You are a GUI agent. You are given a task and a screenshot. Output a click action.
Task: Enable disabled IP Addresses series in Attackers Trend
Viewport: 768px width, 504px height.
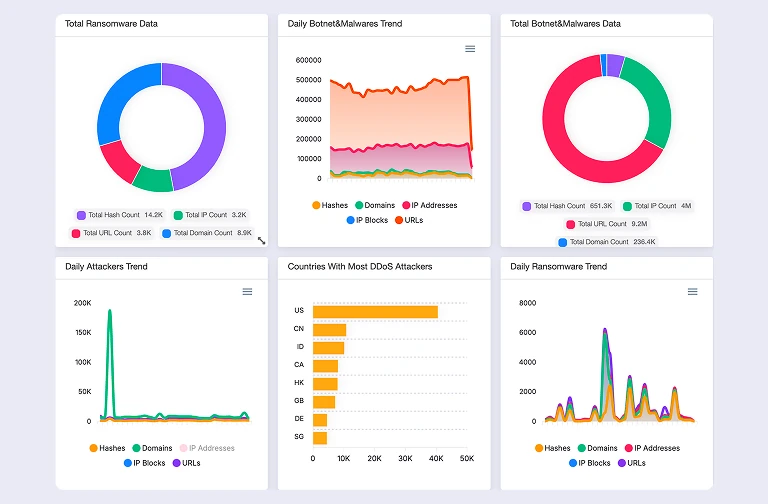point(207,448)
